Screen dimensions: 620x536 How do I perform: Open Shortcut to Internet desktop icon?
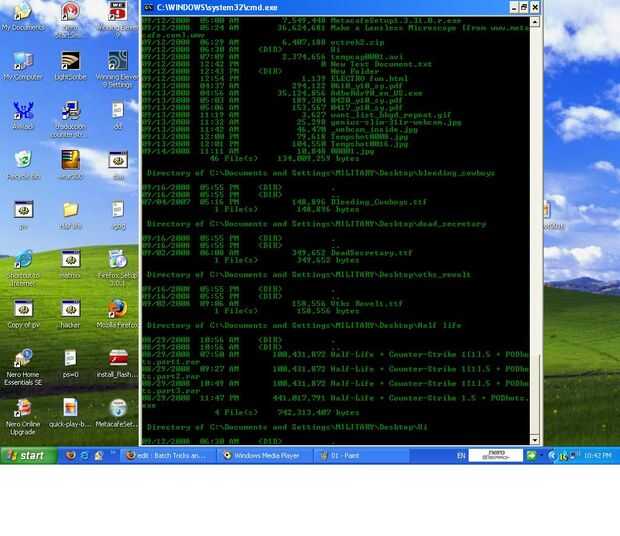point(23,268)
